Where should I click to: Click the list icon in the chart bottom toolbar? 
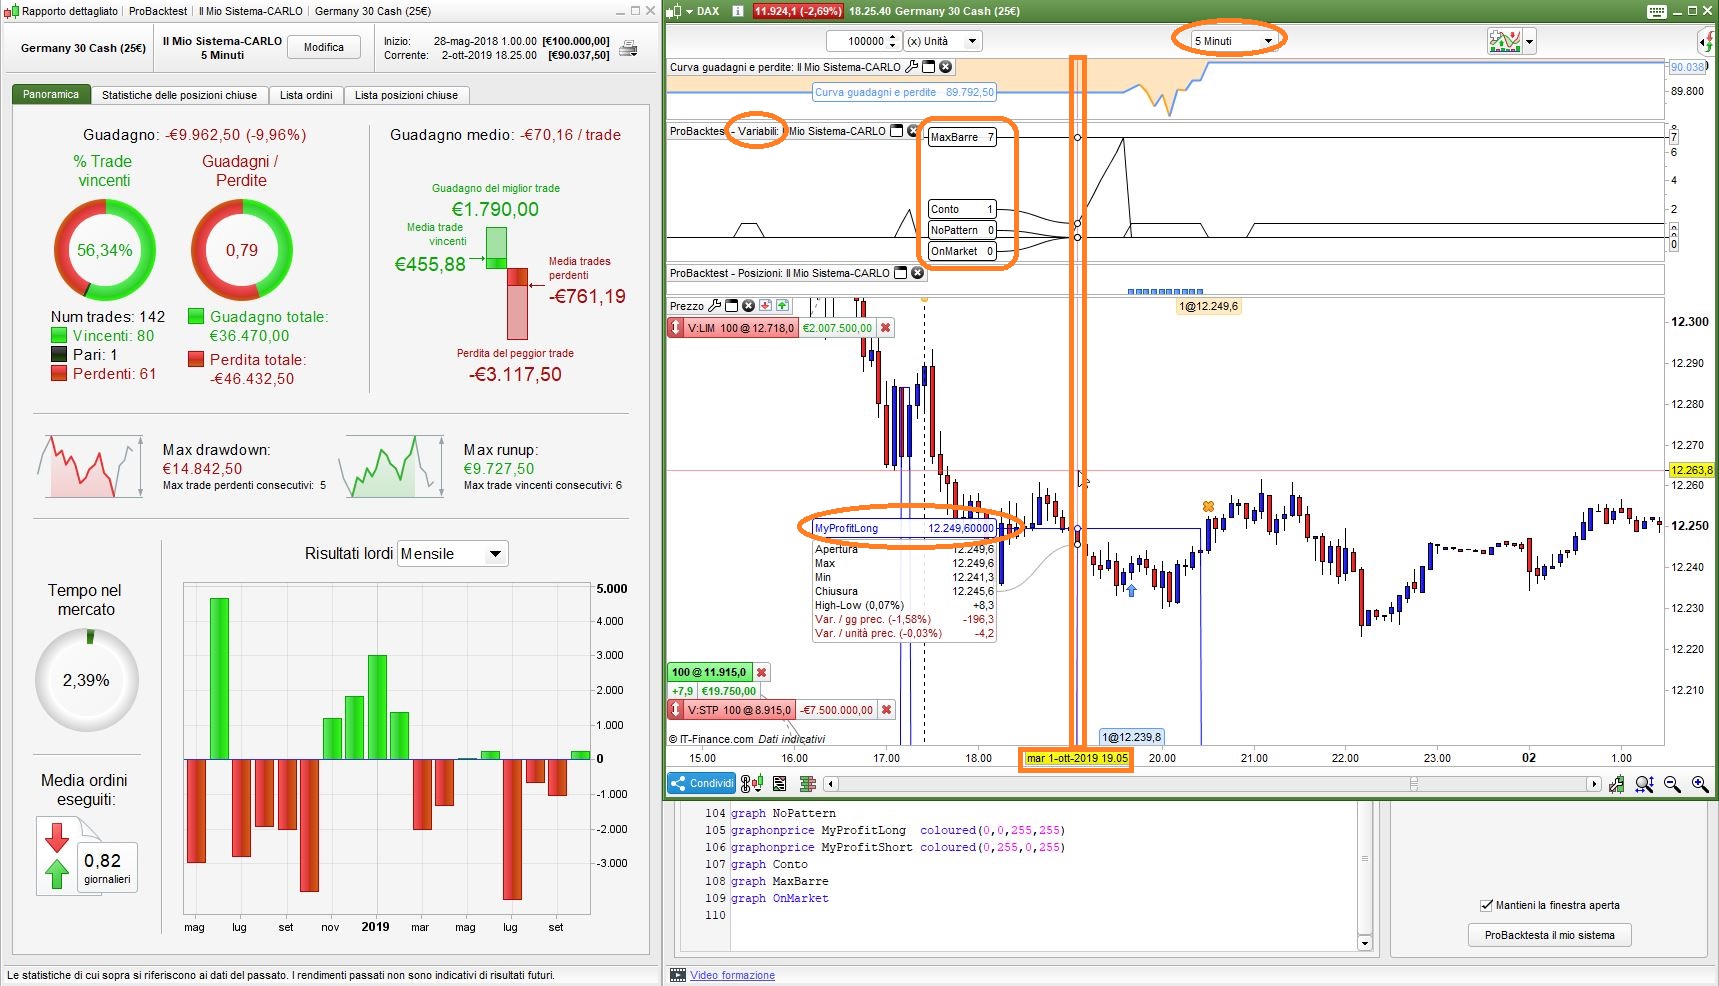point(780,784)
